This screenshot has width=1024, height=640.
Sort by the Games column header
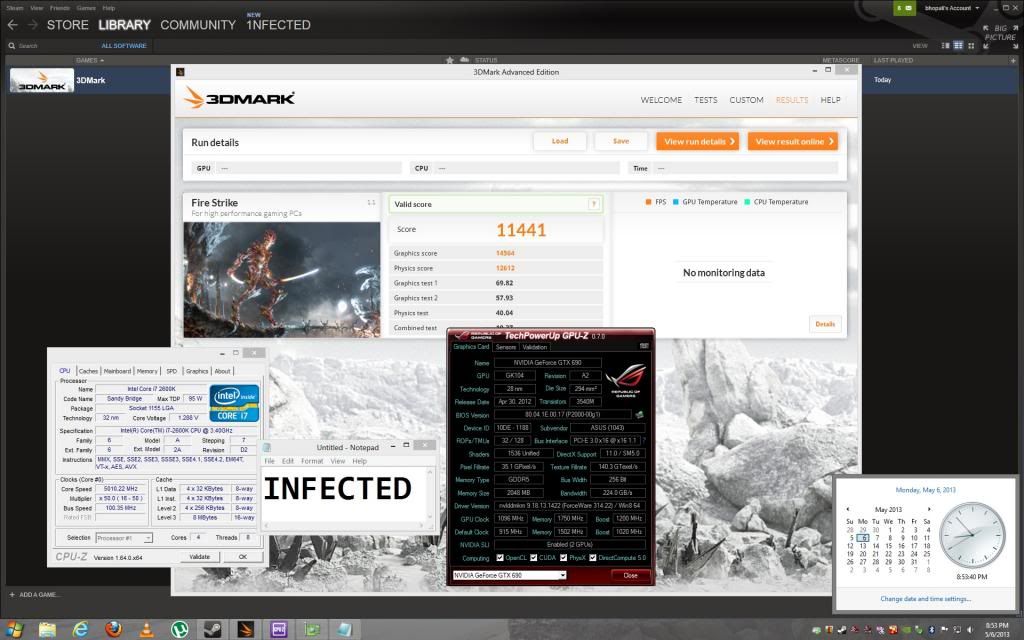[89, 61]
